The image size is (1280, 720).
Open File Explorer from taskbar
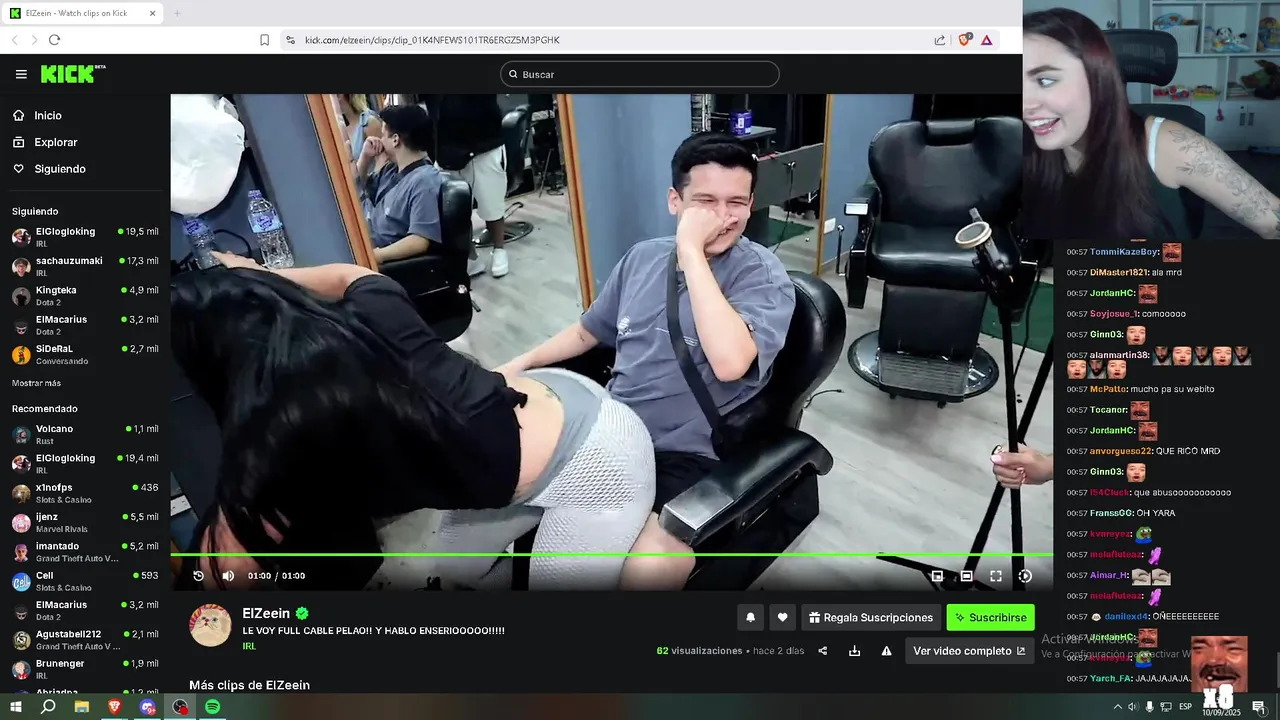pyautogui.click(x=82, y=707)
